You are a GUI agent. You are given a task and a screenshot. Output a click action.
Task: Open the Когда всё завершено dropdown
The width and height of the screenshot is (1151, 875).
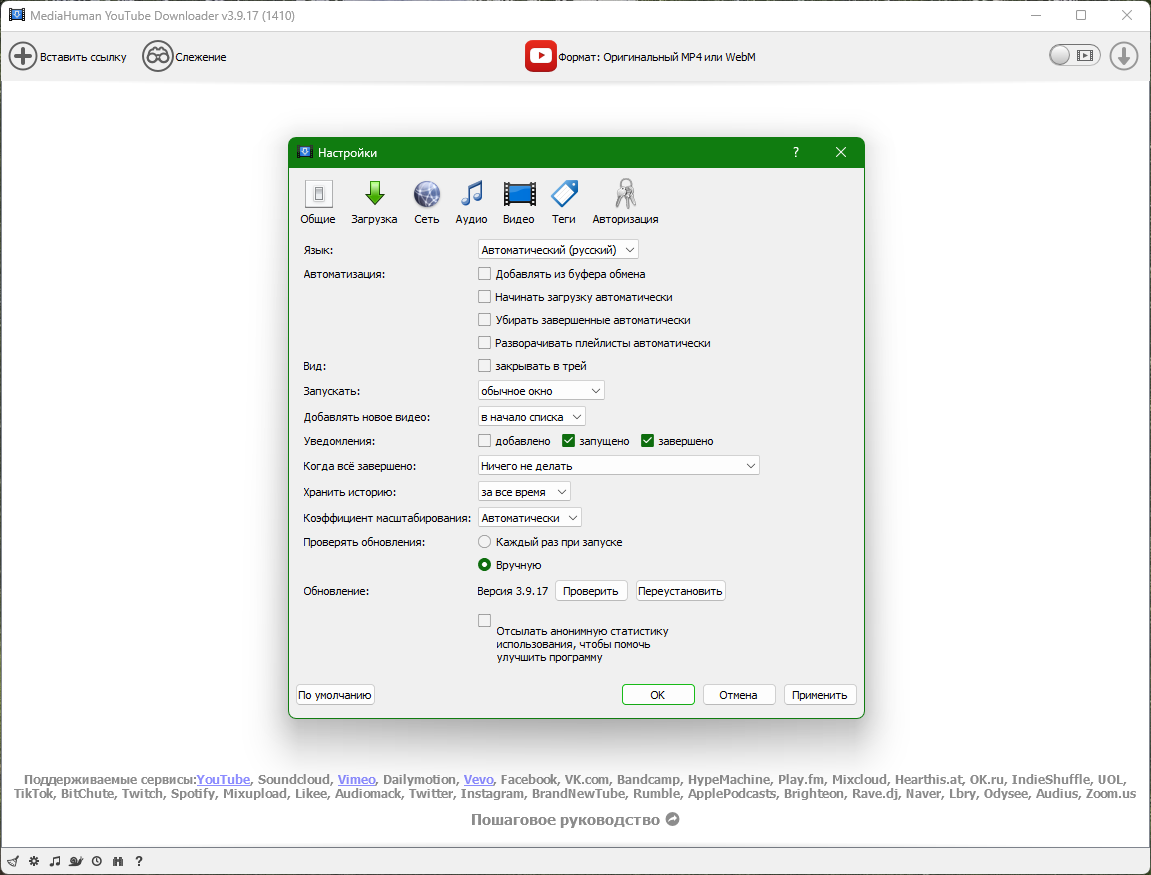tap(619, 466)
